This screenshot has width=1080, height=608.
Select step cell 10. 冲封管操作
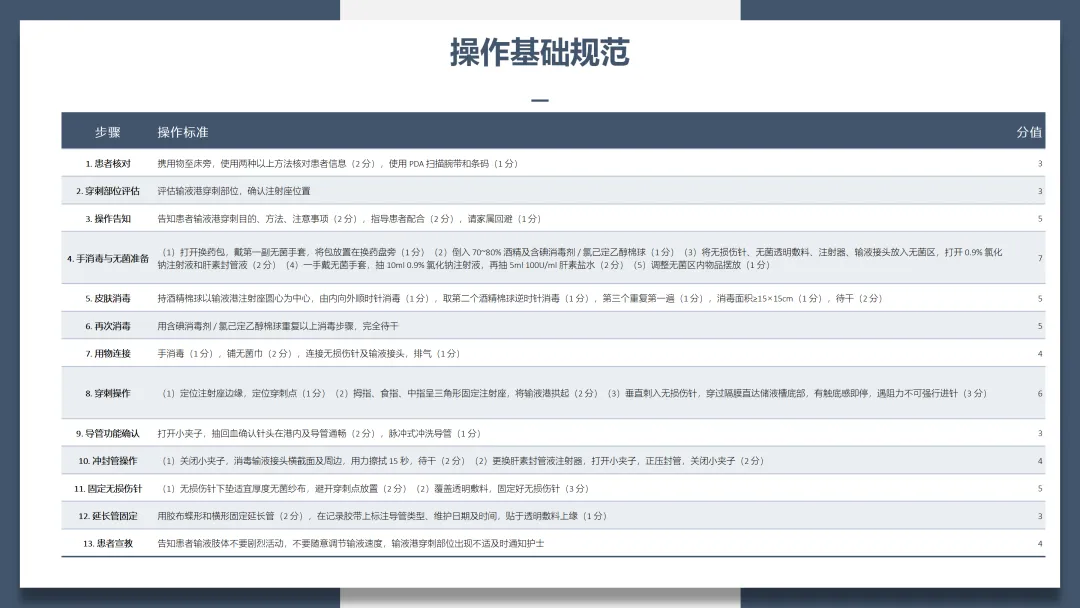tap(107, 461)
